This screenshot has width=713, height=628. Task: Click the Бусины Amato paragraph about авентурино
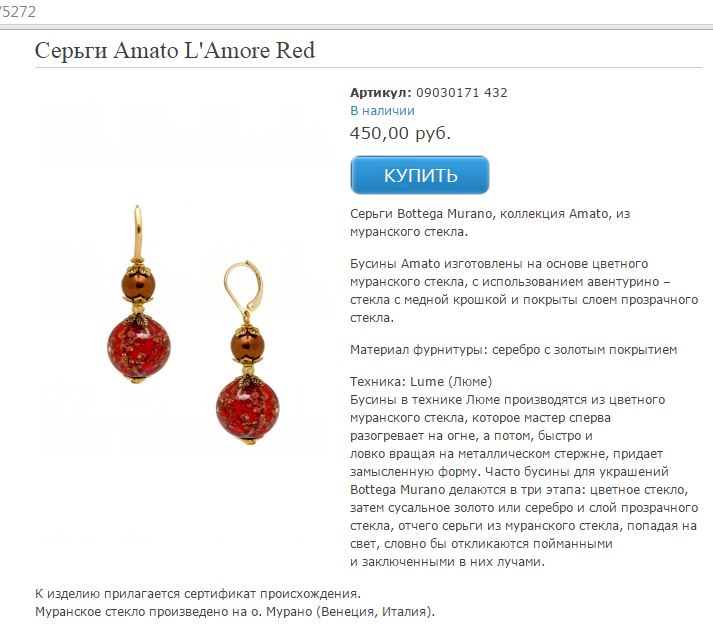click(x=524, y=291)
